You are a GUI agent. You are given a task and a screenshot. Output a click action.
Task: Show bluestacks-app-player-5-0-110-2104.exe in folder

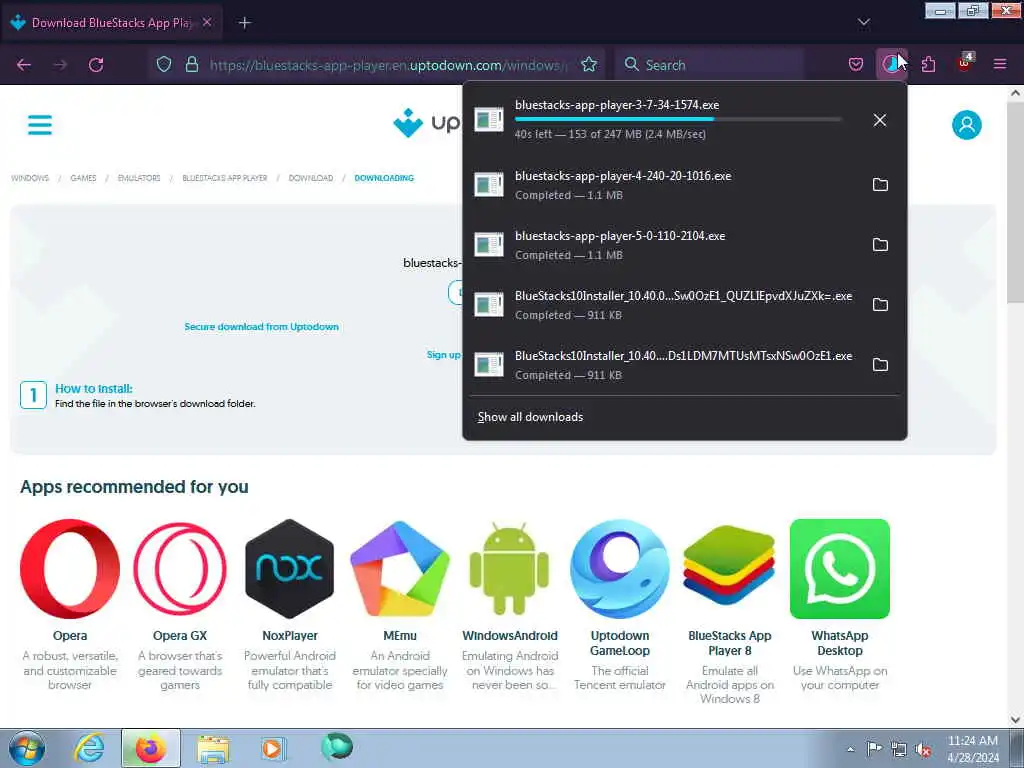point(880,245)
